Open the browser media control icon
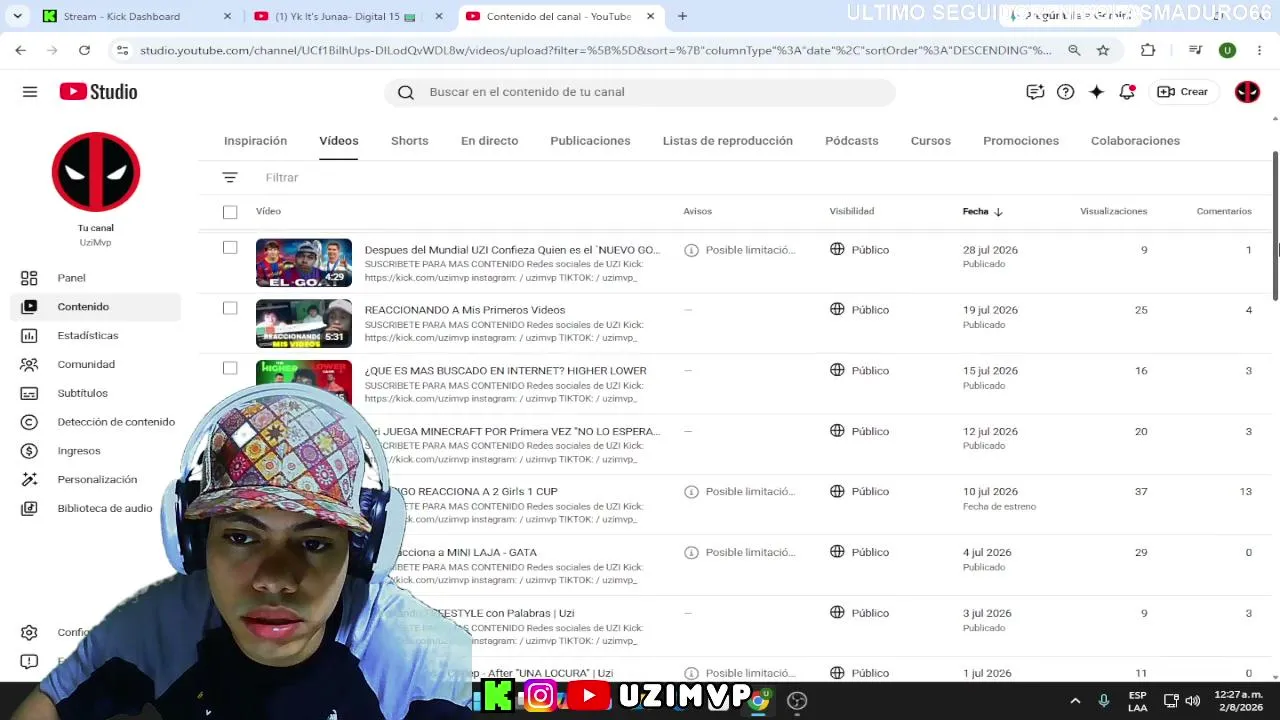 pos(1195,50)
